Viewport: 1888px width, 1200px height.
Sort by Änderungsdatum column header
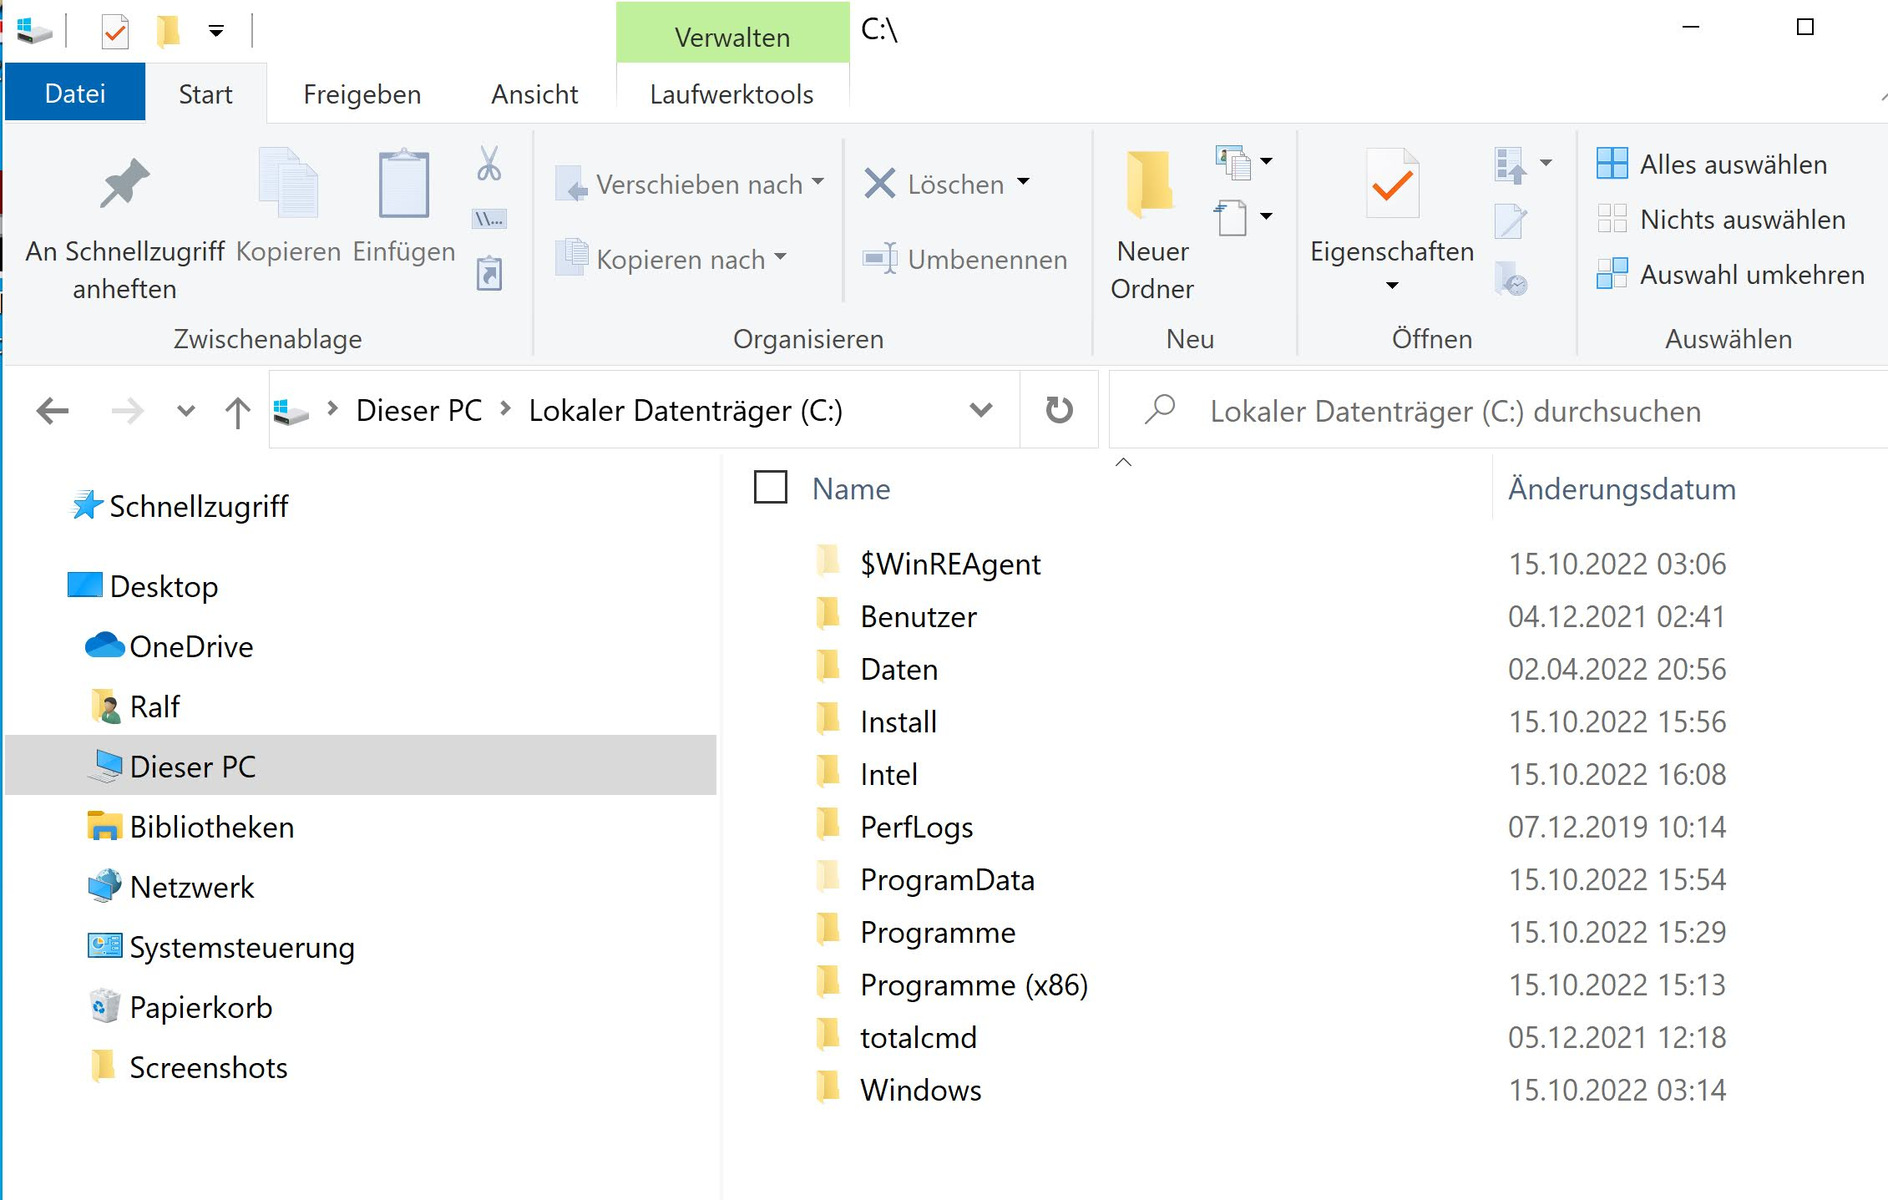pos(1621,489)
